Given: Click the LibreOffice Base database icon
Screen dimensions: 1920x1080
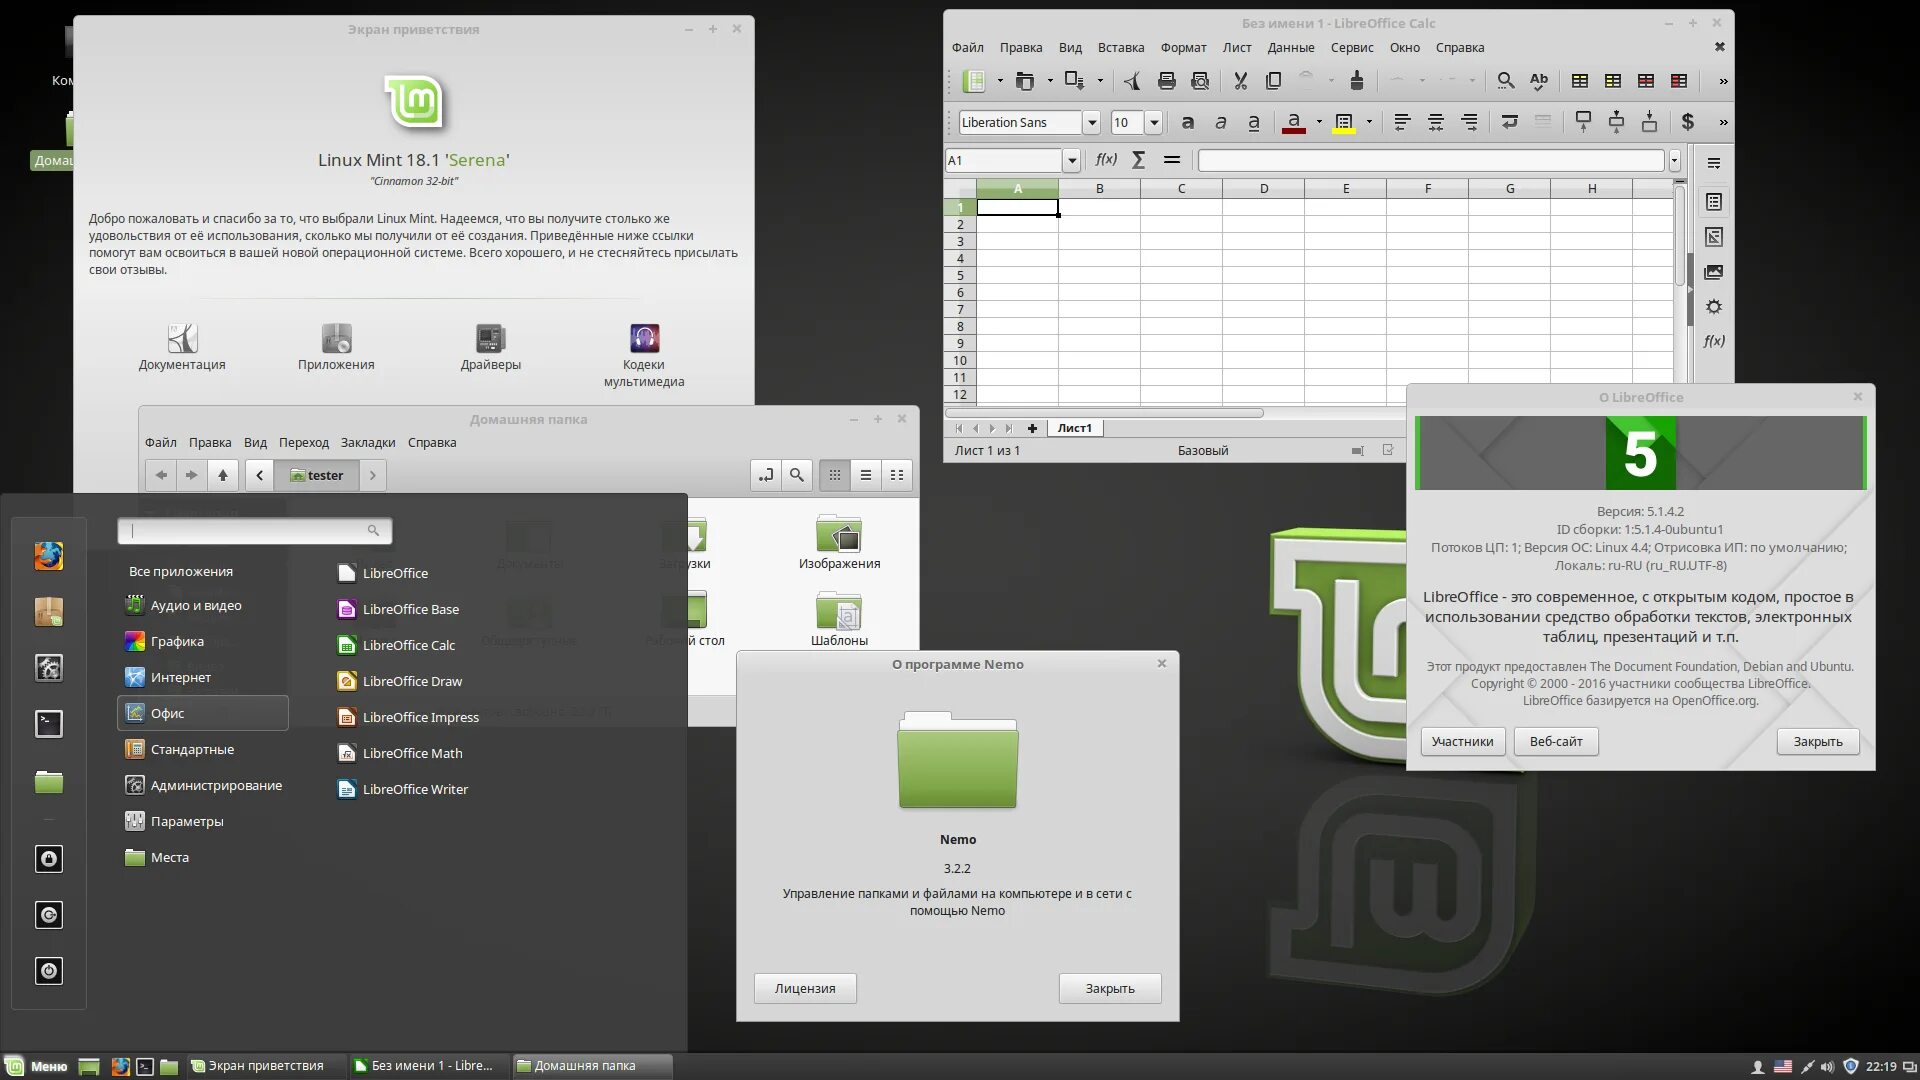Looking at the screenshot, I should [345, 608].
